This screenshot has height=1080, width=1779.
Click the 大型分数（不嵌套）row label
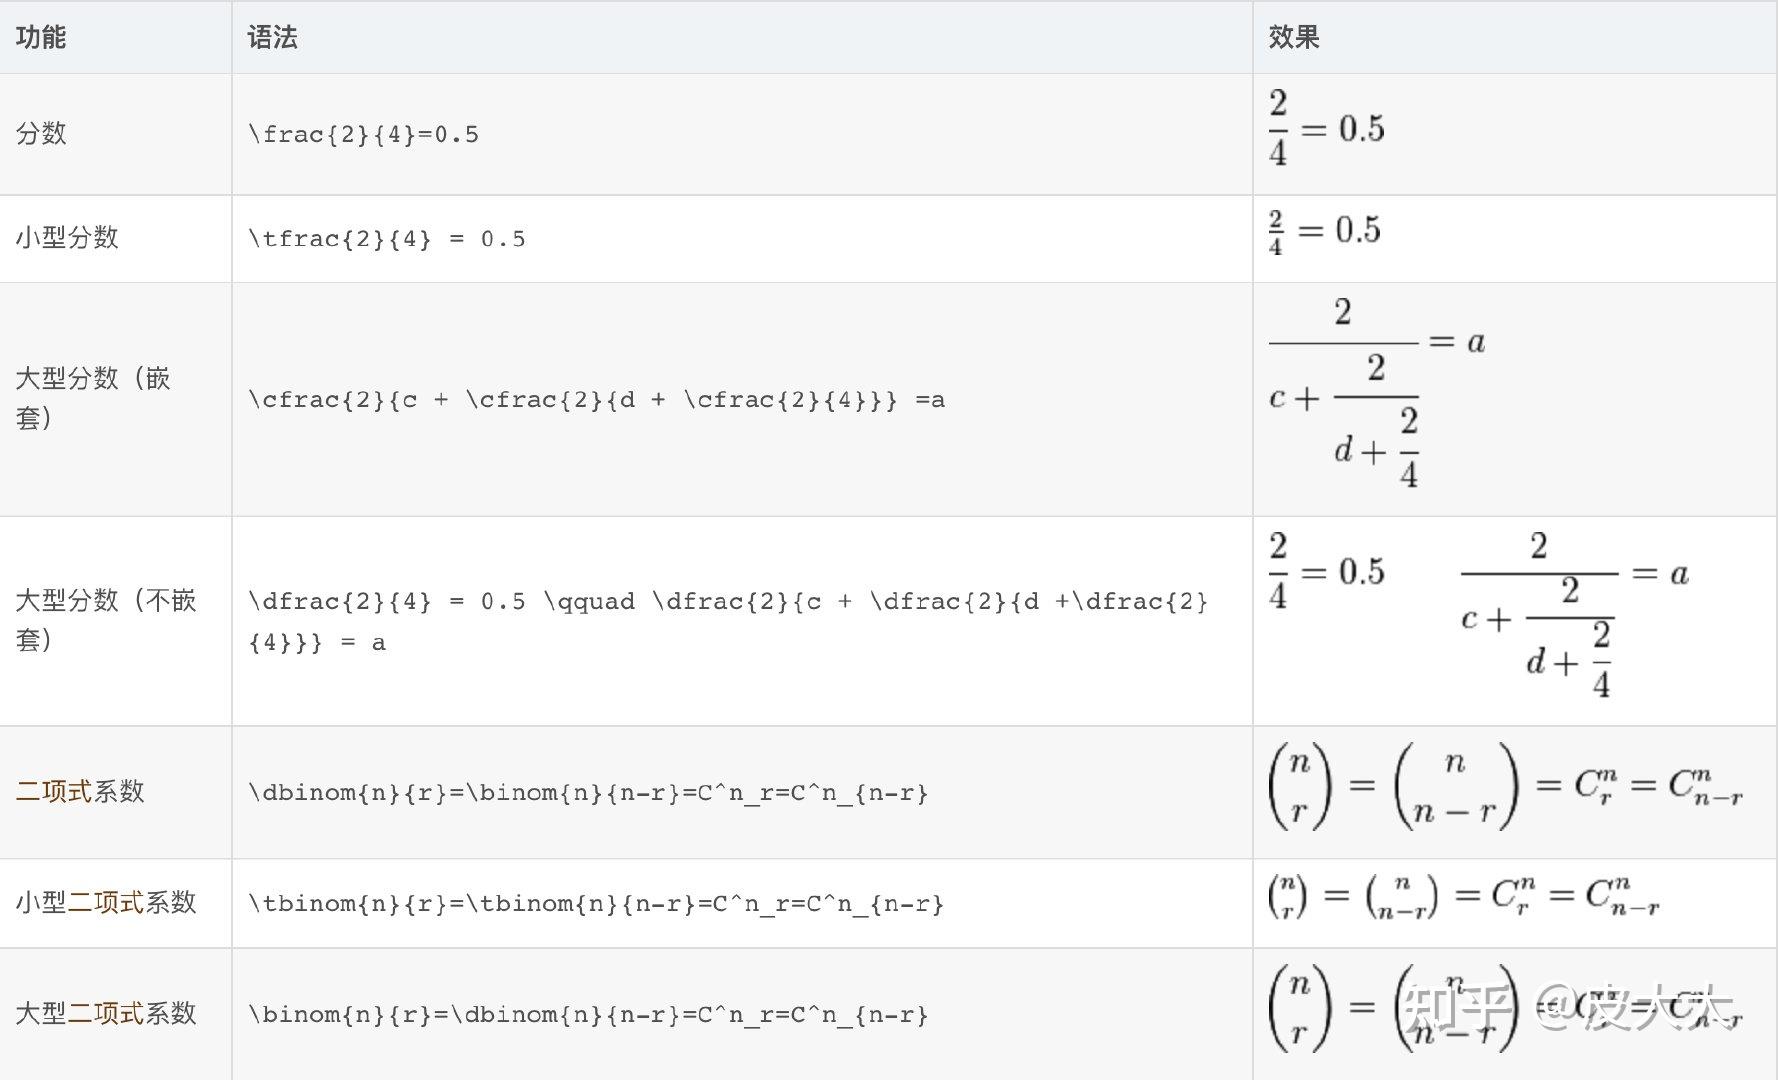click(x=105, y=620)
